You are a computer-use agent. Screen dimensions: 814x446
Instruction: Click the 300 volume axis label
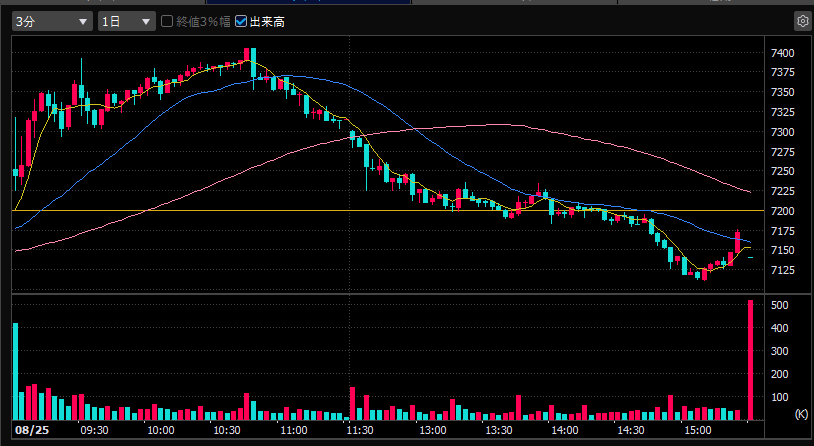(780, 351)
